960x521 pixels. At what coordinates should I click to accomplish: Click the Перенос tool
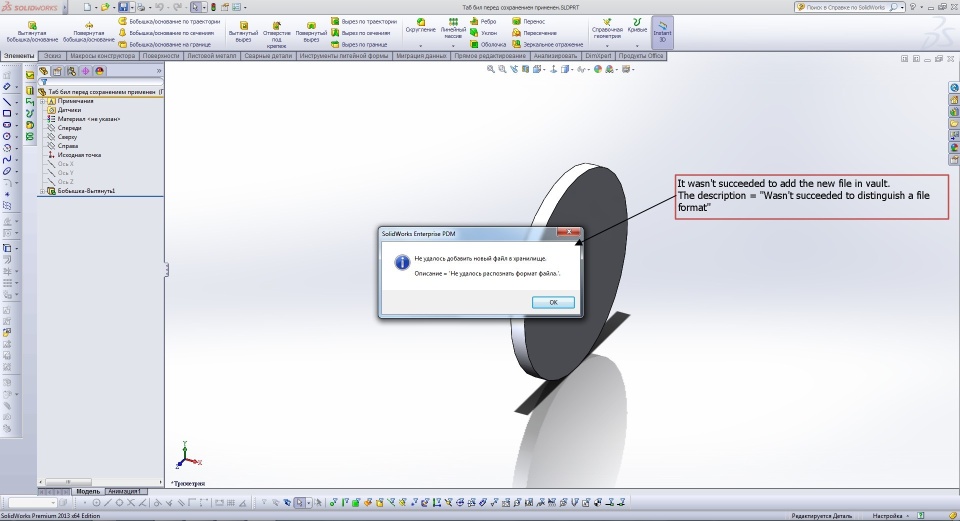[x=528, y=21]
